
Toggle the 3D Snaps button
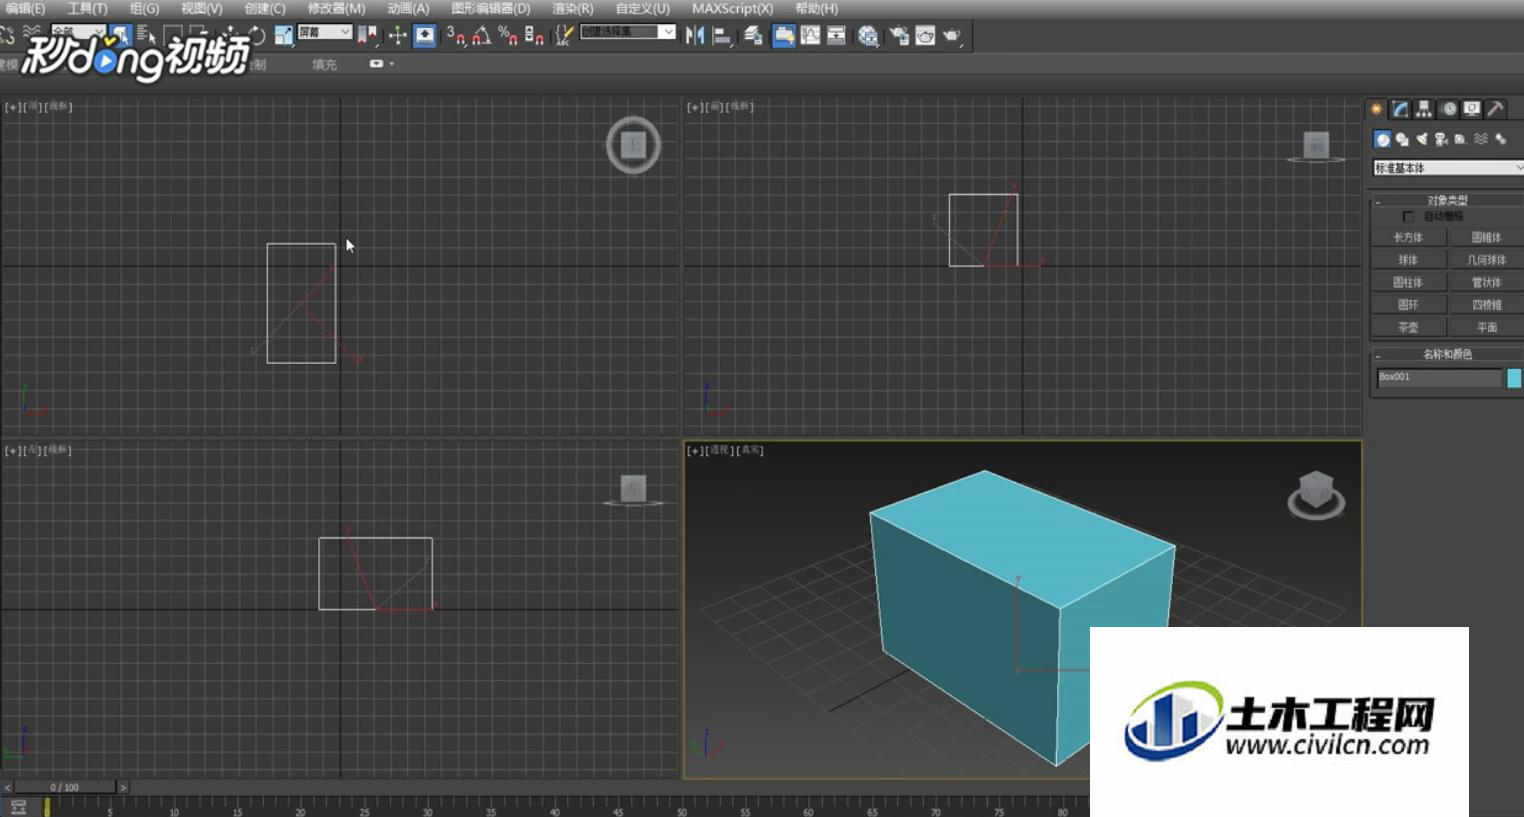point(454,36)
